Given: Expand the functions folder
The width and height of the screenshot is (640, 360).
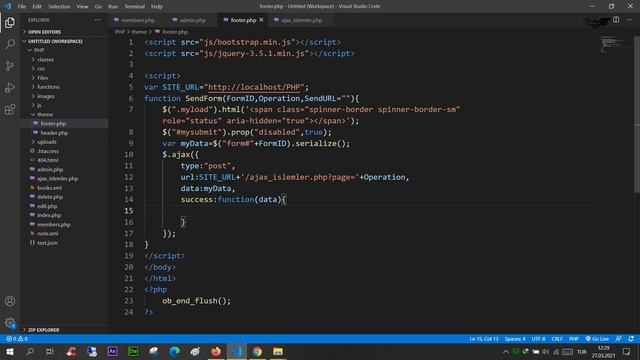Looking at the screenshot, I should click(48, 87).
